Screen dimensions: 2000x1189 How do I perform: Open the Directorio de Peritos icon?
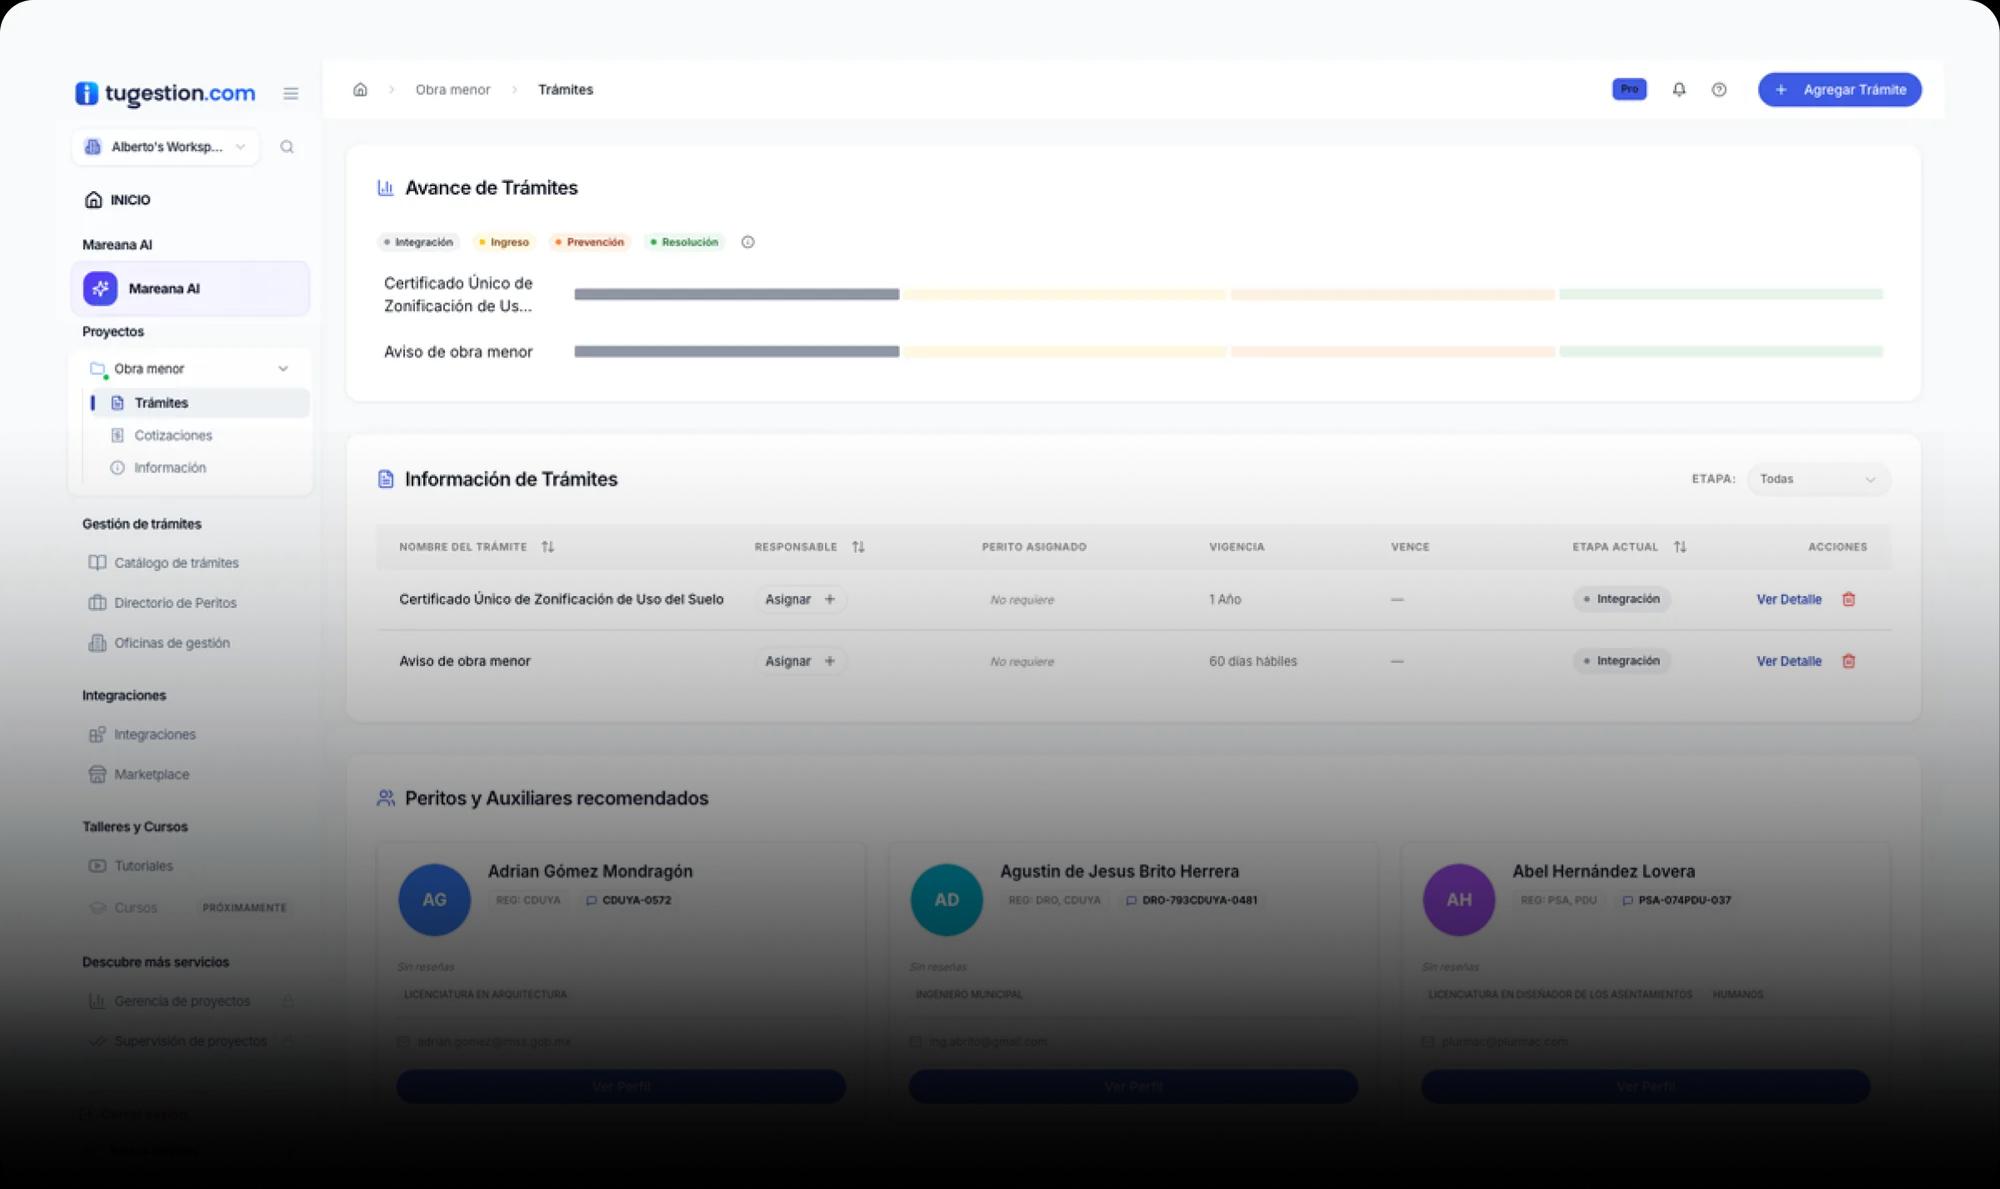click(x=97, y=603)
